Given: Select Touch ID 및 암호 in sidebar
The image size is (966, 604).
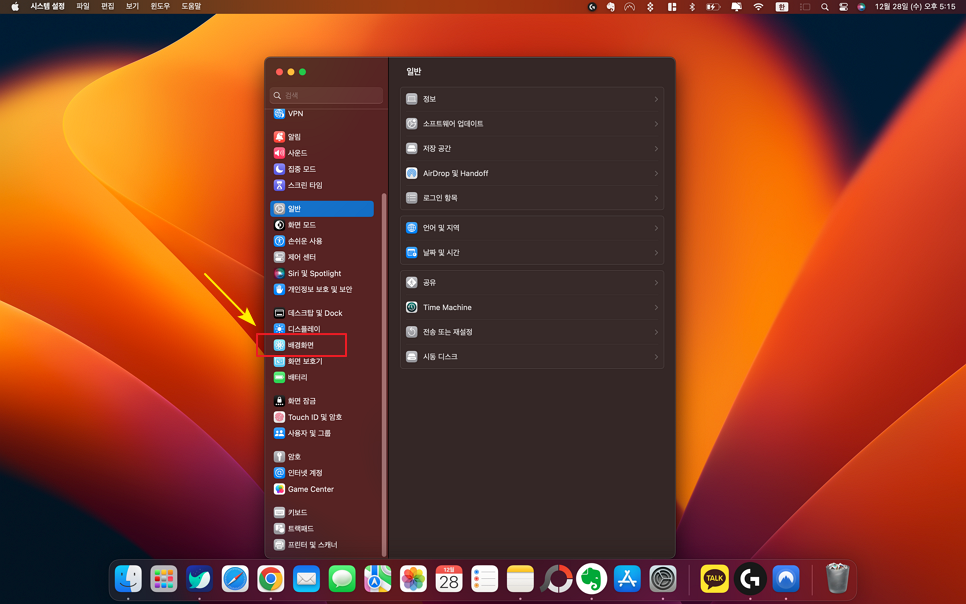Looking at the screenshot, I should pyautogui.click(x=322, y=417).
